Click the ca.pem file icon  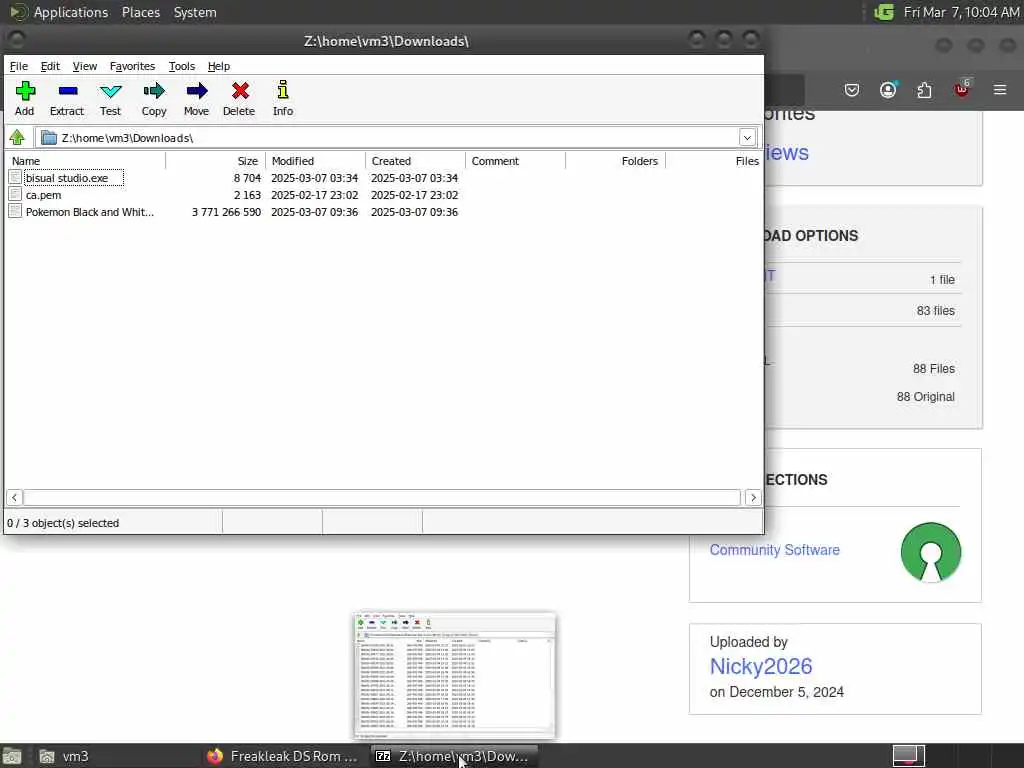pos(15,195)
